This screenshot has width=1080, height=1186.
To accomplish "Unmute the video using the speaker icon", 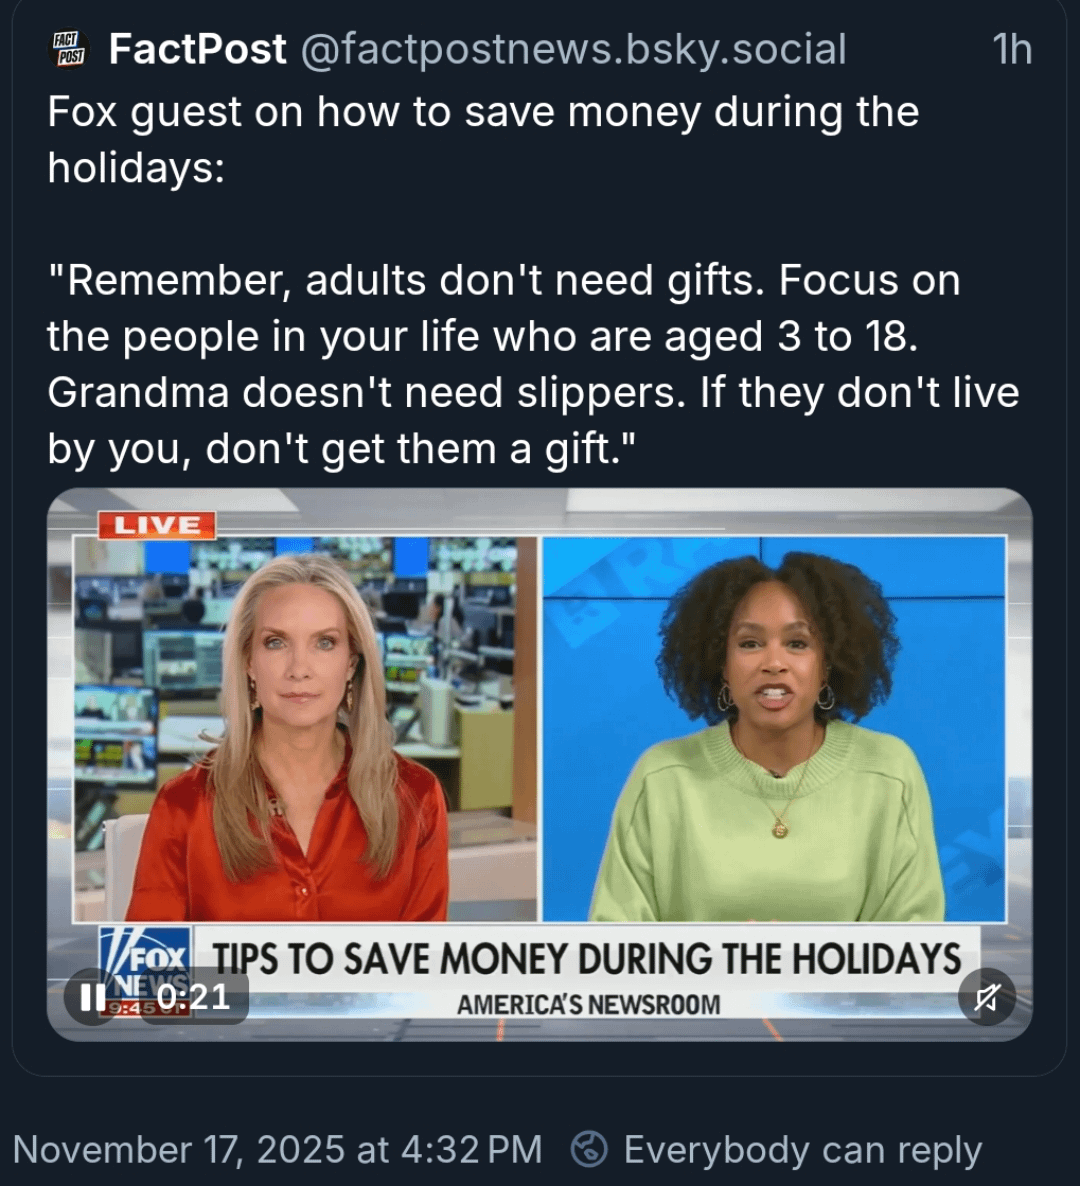I will point(986,997).
